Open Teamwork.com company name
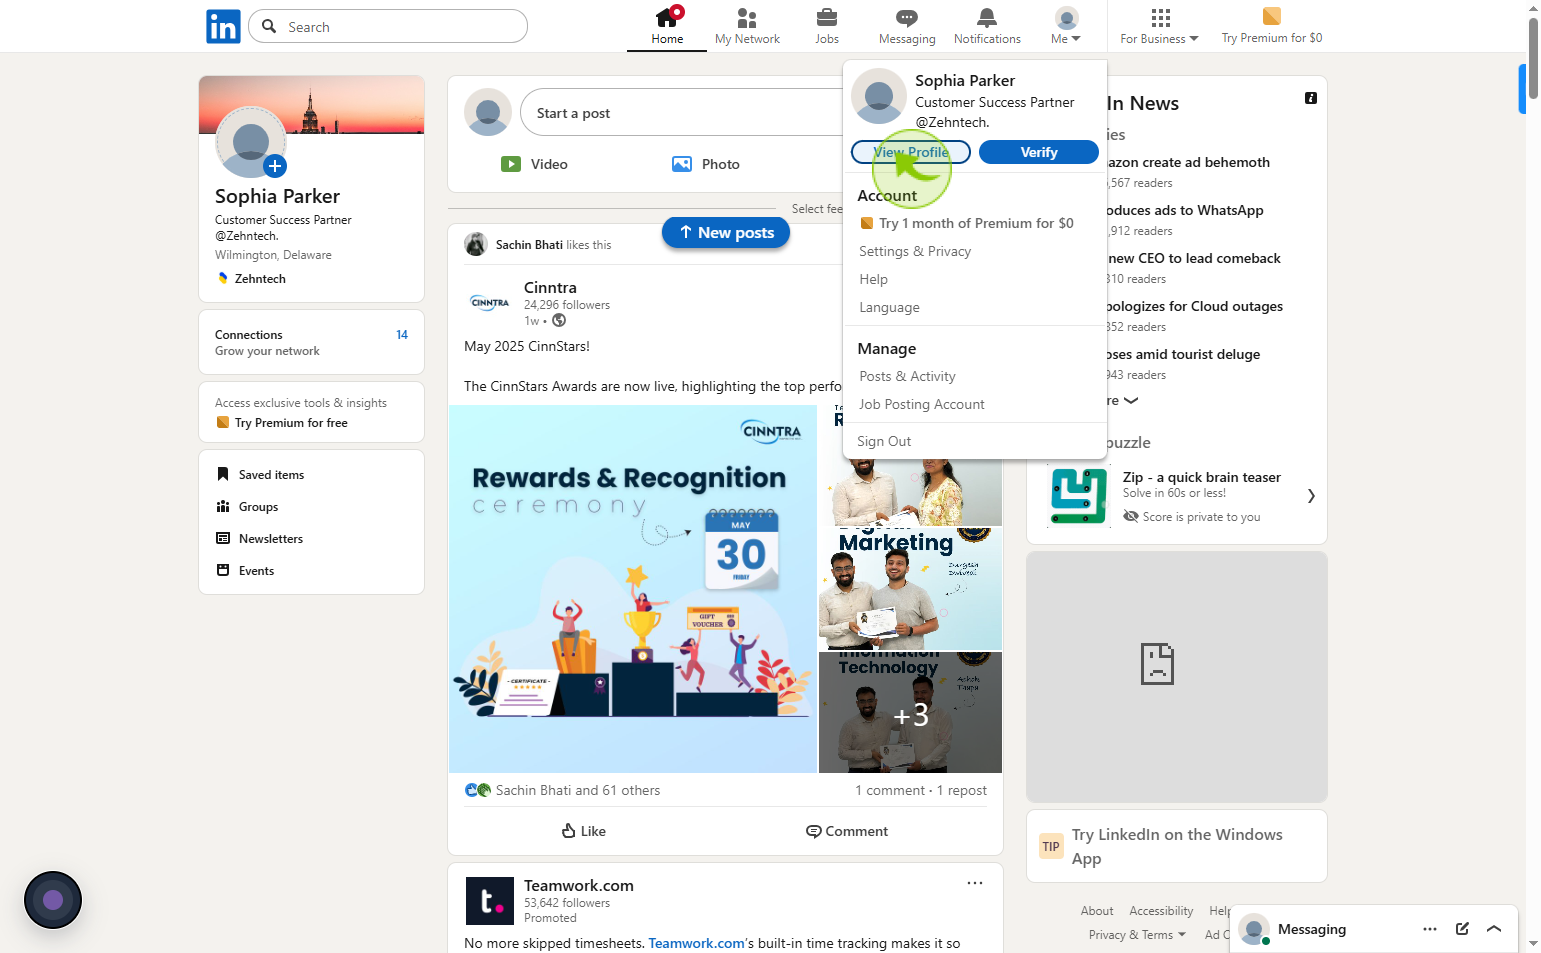This screenshot has width=1541, height=953. point(579,886)
